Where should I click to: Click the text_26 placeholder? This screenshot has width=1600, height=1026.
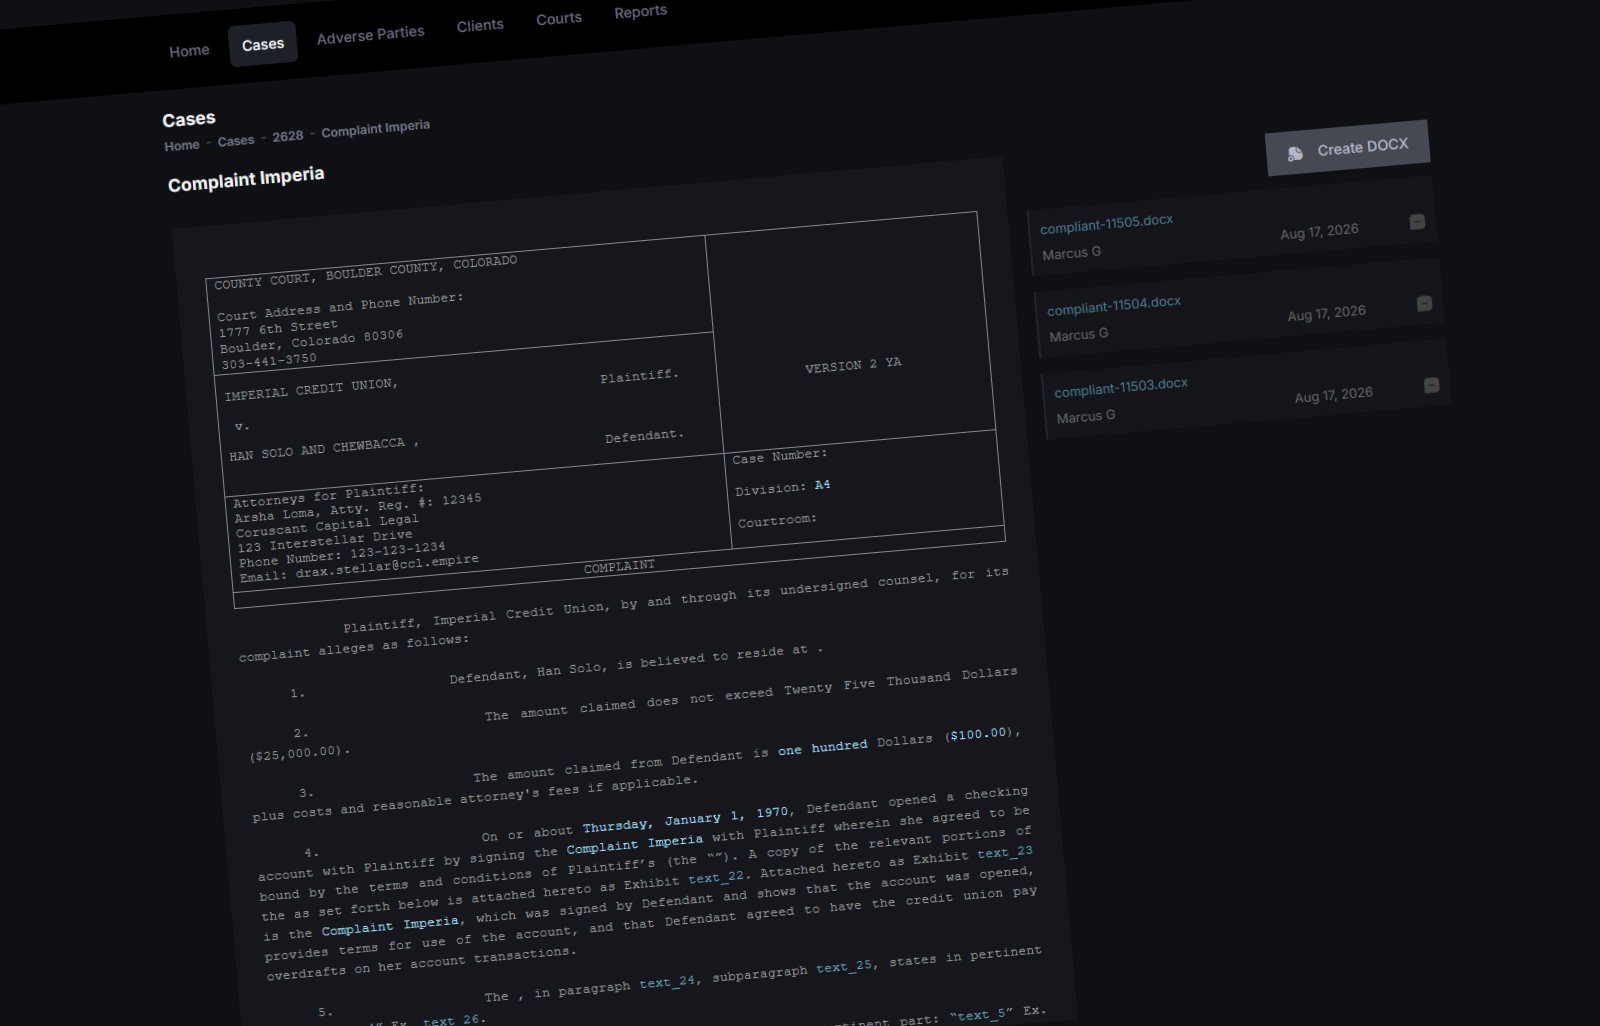pyautogui.click(x=451, y=1021)
